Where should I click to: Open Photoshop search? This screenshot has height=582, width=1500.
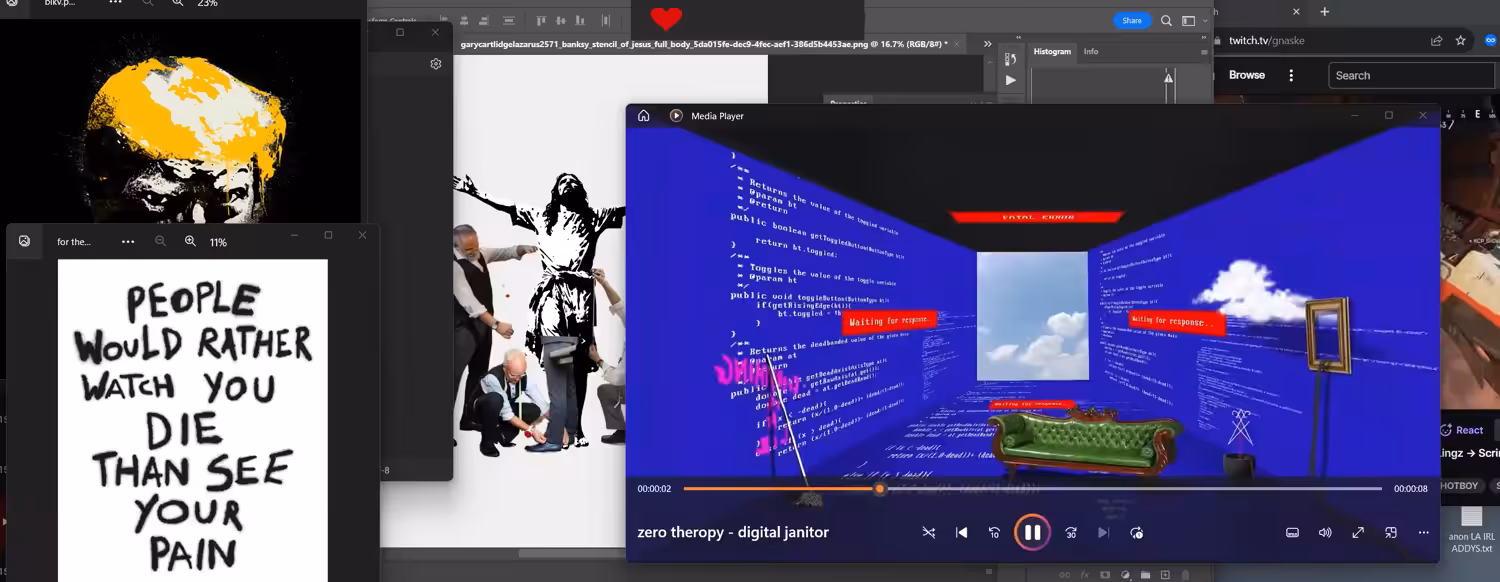click(x=1166, y=20)
